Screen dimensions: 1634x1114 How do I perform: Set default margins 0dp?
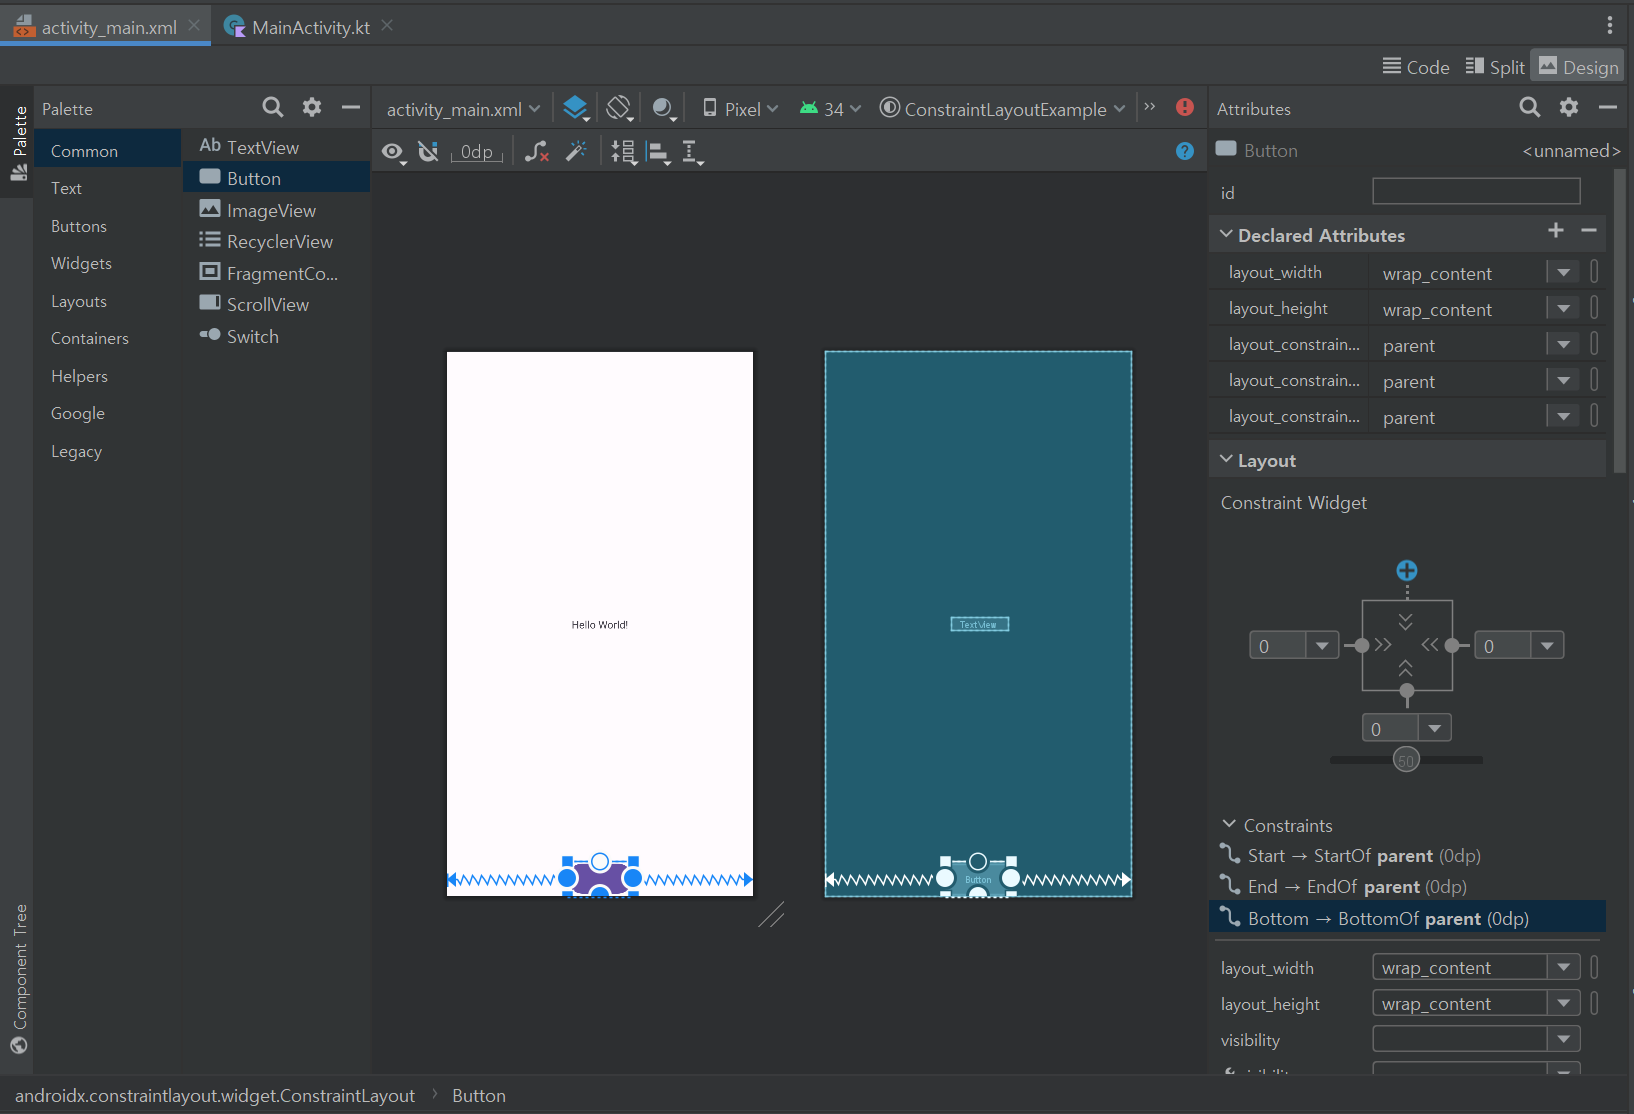477,152
